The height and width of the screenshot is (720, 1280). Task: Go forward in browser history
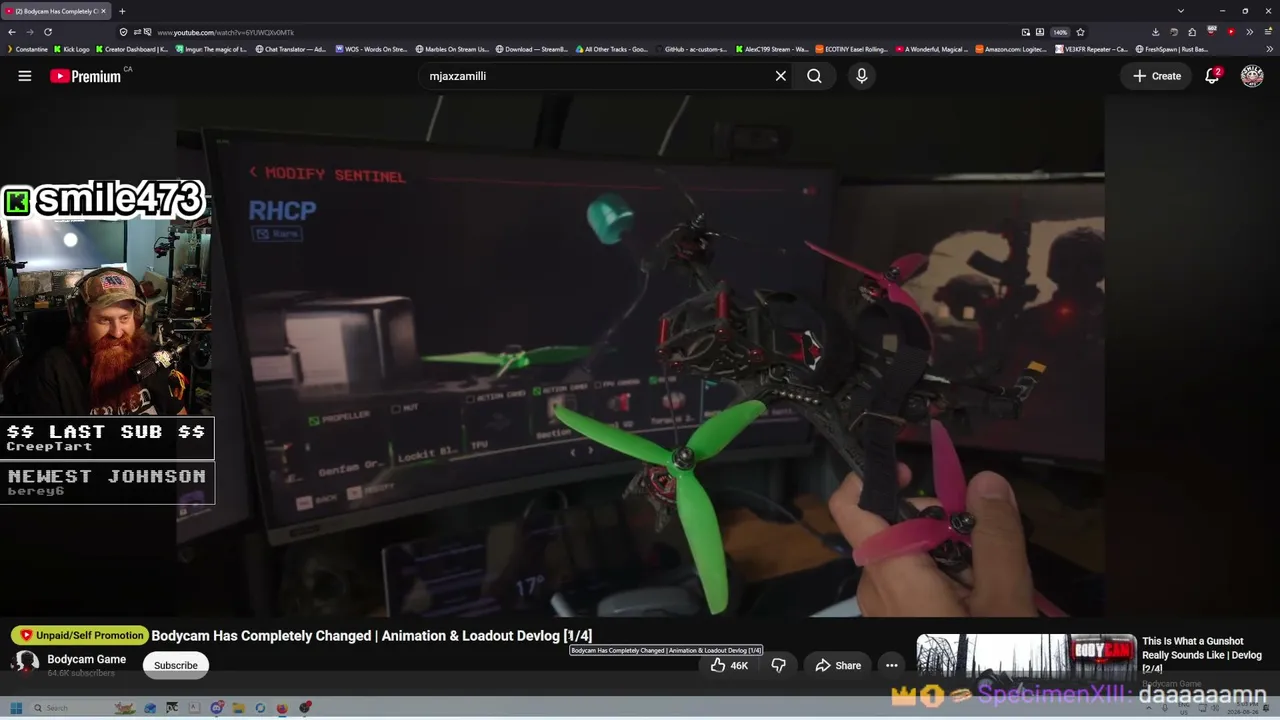click(30, 32)
